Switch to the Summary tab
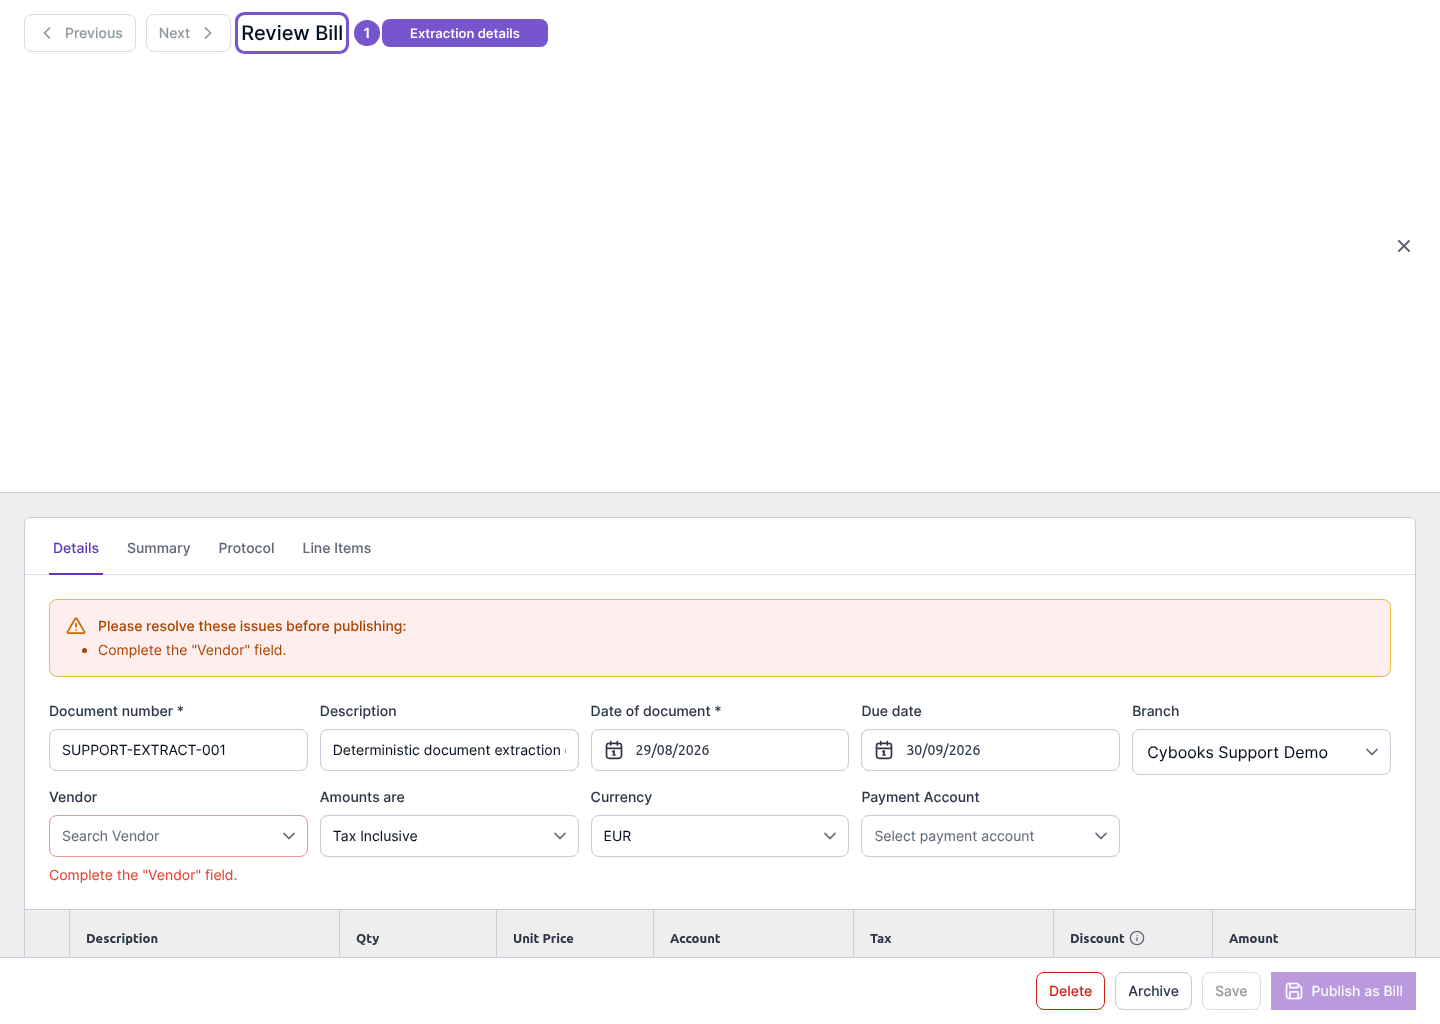This screenshot has height=1024, width=1440. tap(158, 548)
